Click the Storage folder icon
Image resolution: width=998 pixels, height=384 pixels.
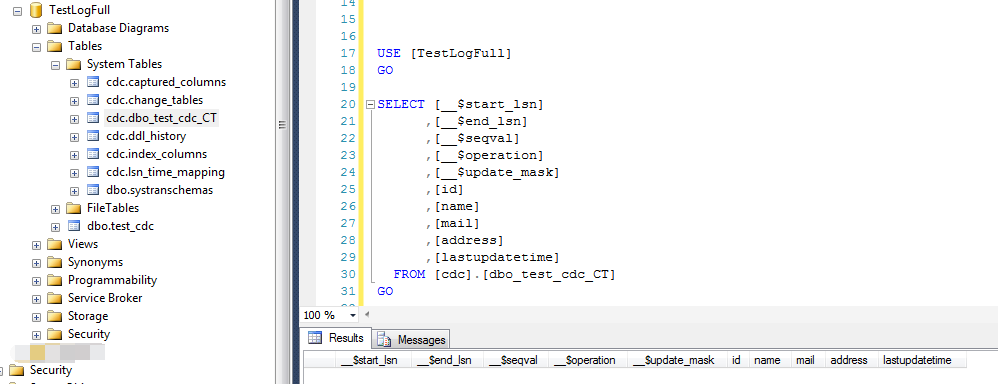coord(55,316)
